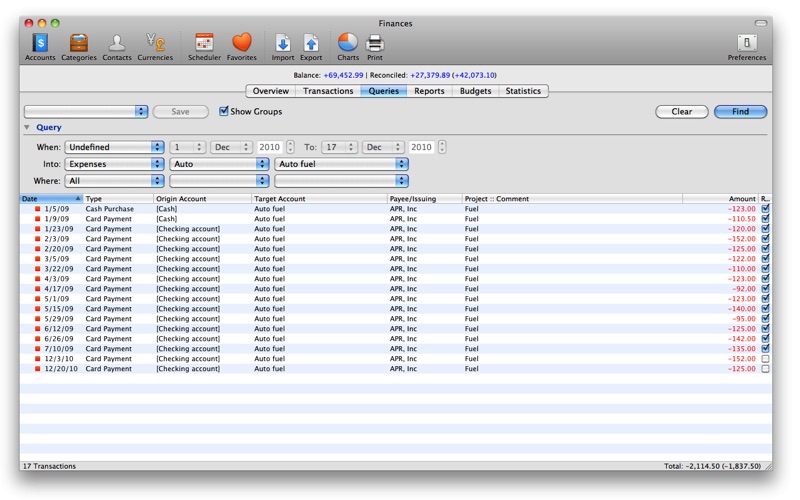Viewport: 800px width, 500px height.
Task: Select the Queries tab
Action: pos(384,91)
